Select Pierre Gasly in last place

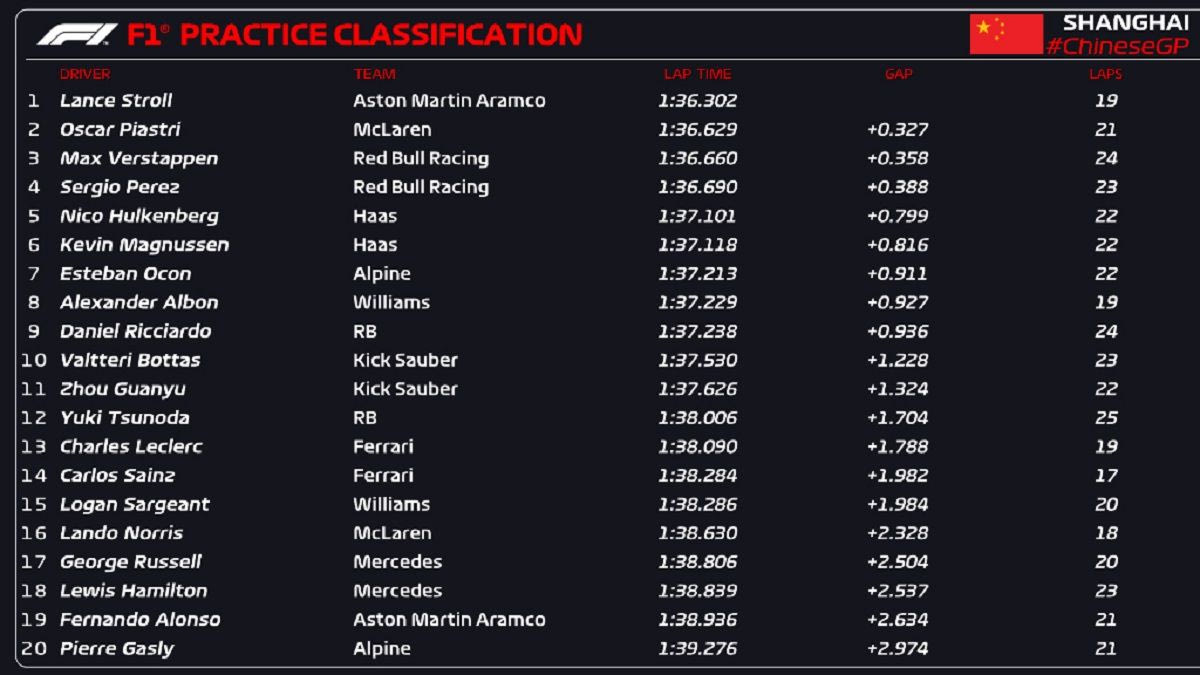coord(117,649)
